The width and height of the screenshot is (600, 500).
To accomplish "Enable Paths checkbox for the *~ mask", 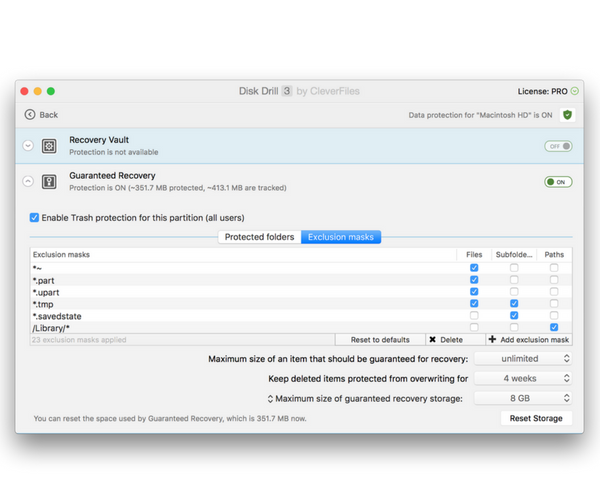I will (x=554, y=268).
